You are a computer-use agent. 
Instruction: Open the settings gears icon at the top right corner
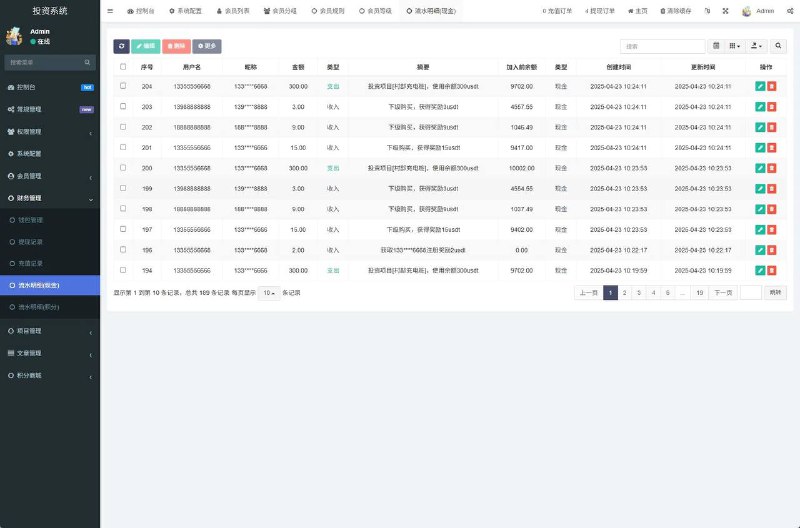790,11
